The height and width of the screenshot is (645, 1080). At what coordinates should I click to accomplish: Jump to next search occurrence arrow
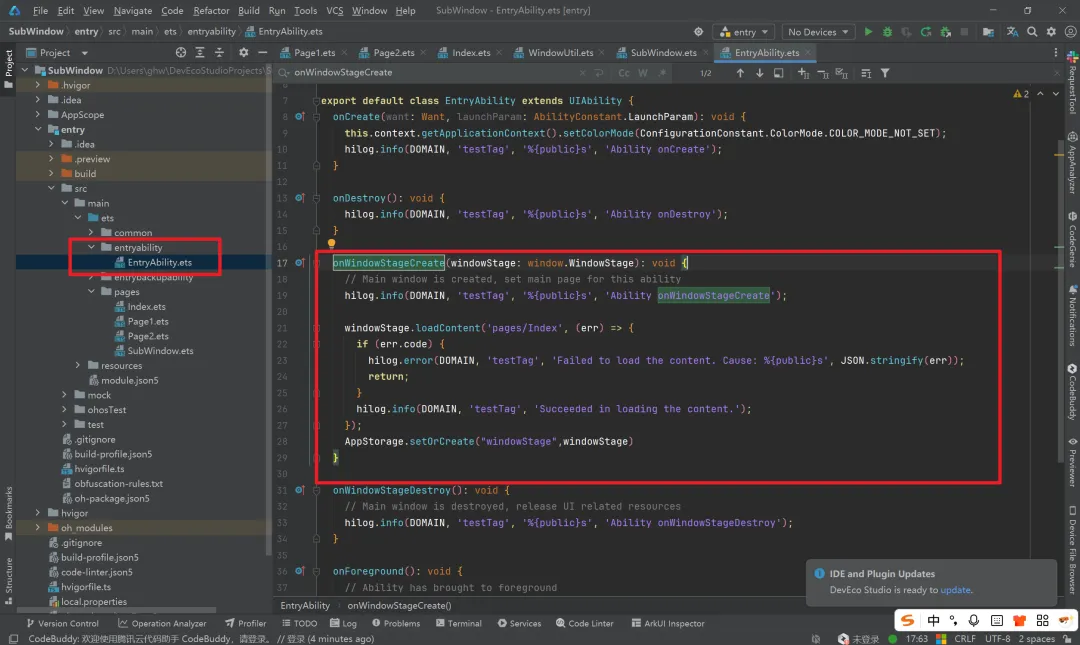coord(760,73)
